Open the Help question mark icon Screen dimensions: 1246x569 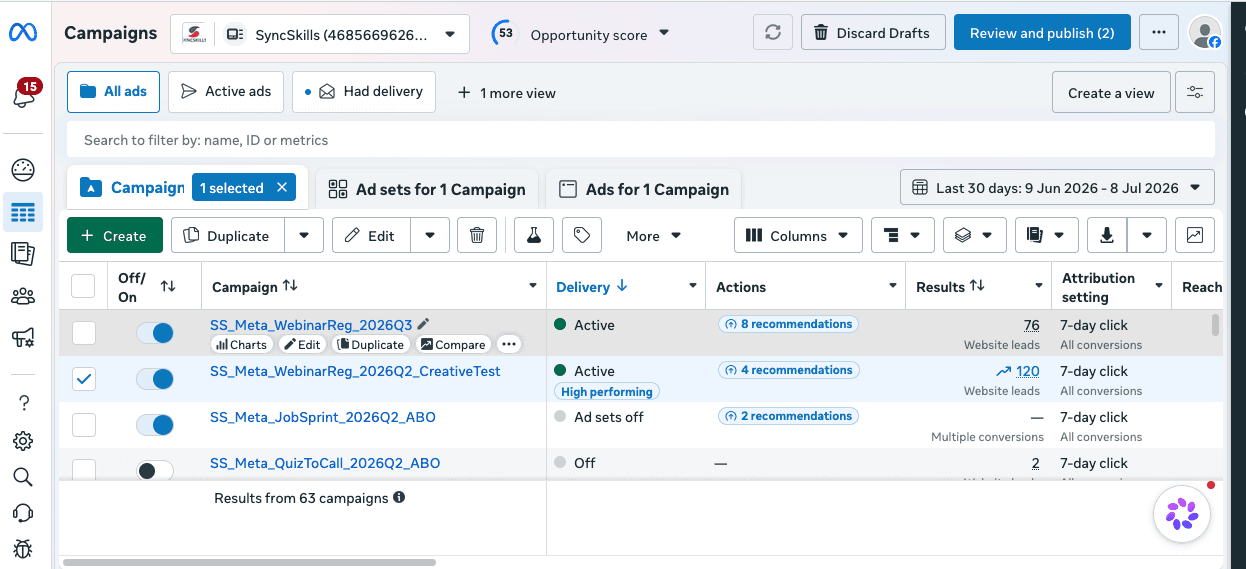click(23, 403)
